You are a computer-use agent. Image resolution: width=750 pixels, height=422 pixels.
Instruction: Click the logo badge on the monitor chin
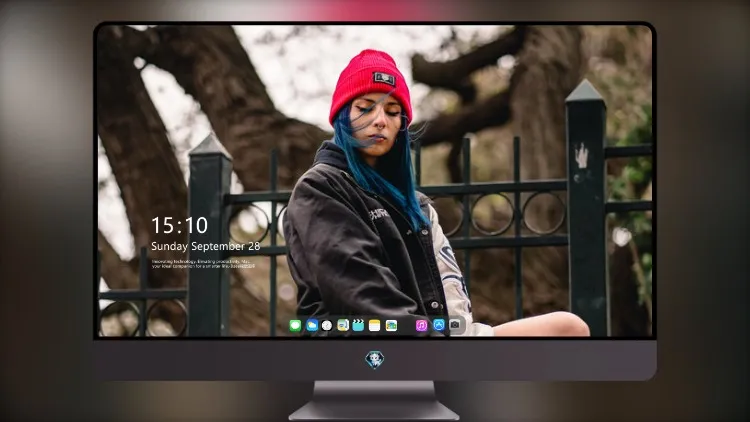(x=375, y=360)
